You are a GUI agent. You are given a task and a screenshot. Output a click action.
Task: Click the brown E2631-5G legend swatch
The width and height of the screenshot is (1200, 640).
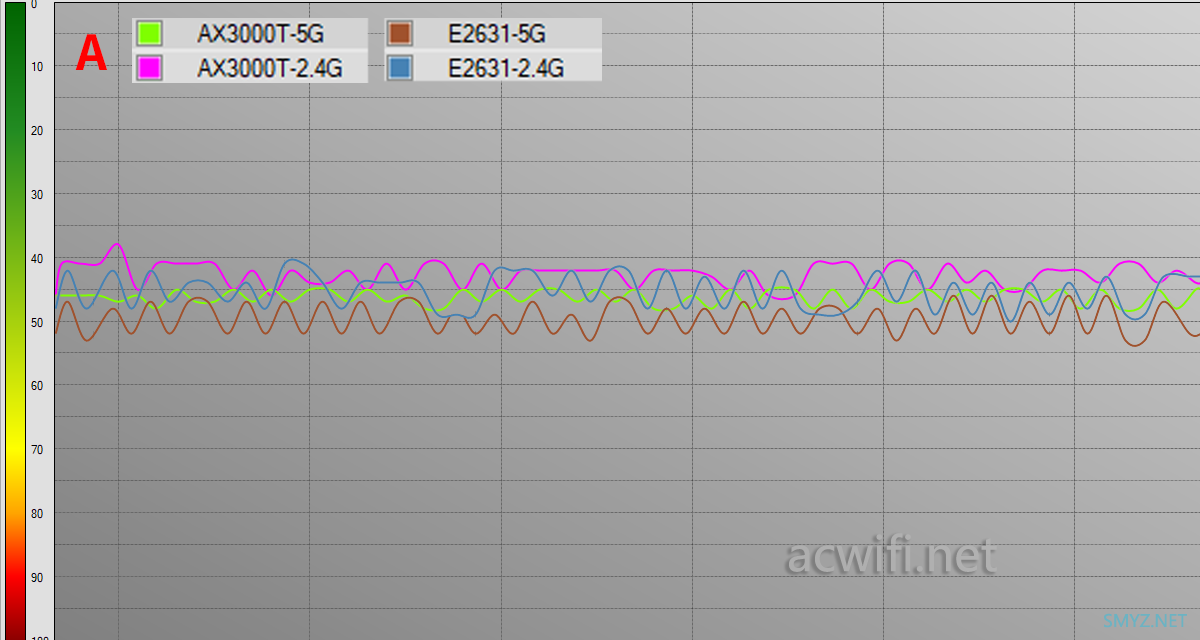coord(400,33)
